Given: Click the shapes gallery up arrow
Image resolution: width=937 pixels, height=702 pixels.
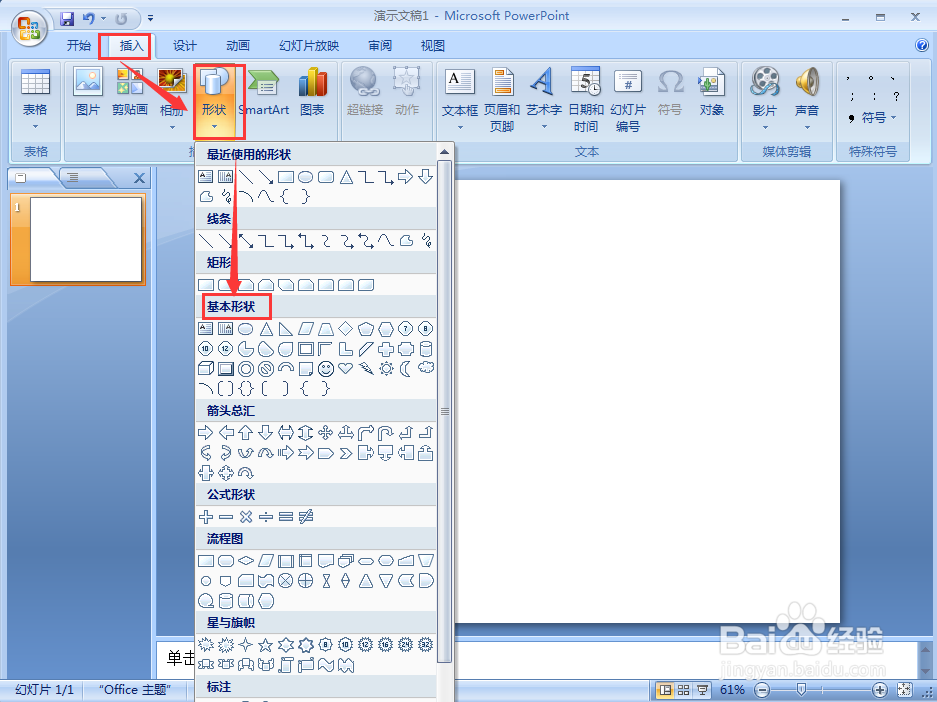Looking at the screenshot, I should pos(445,152).
